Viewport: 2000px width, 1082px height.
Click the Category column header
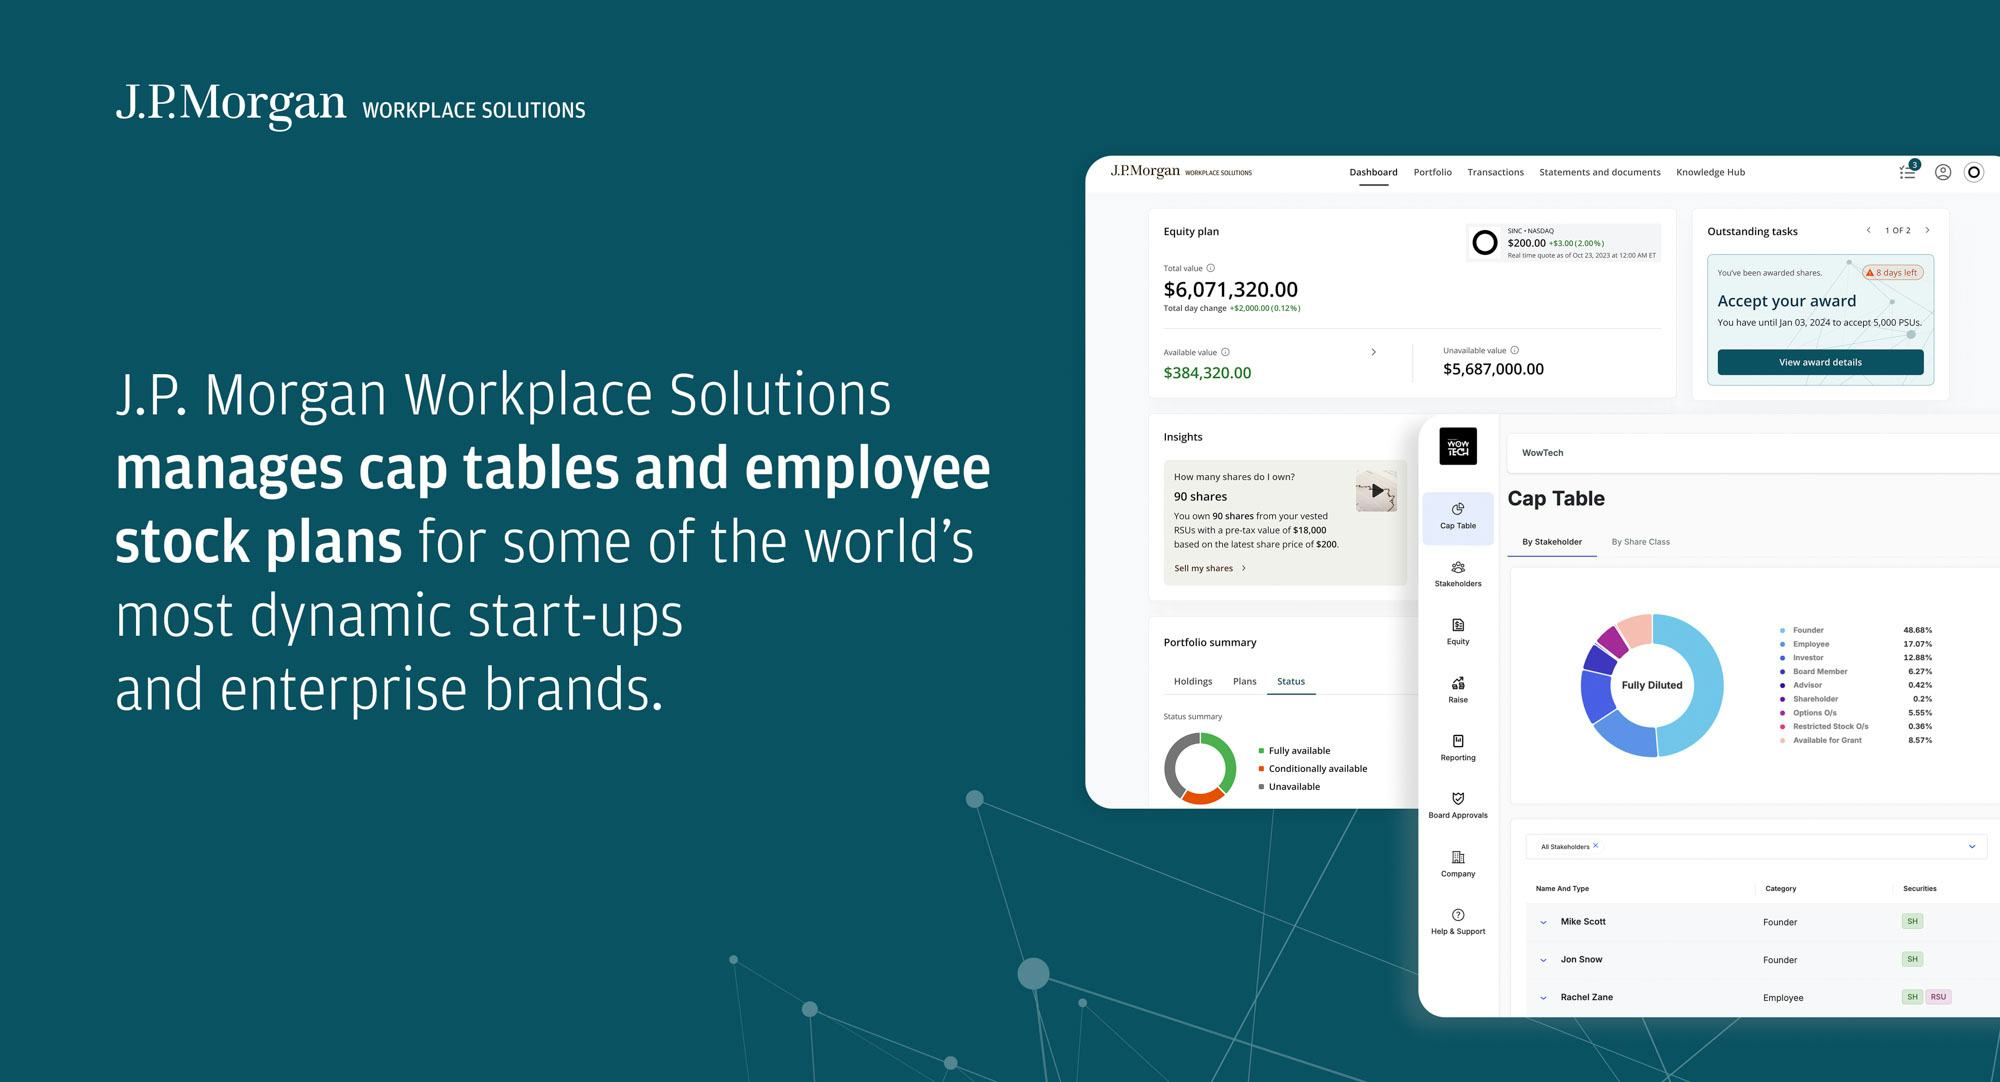1780,888
